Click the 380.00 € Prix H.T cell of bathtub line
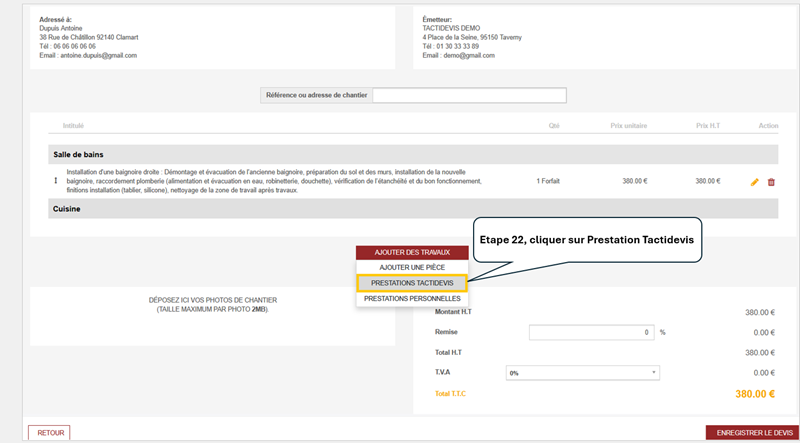Screen dimensions: 800x443 coord(708,181)
